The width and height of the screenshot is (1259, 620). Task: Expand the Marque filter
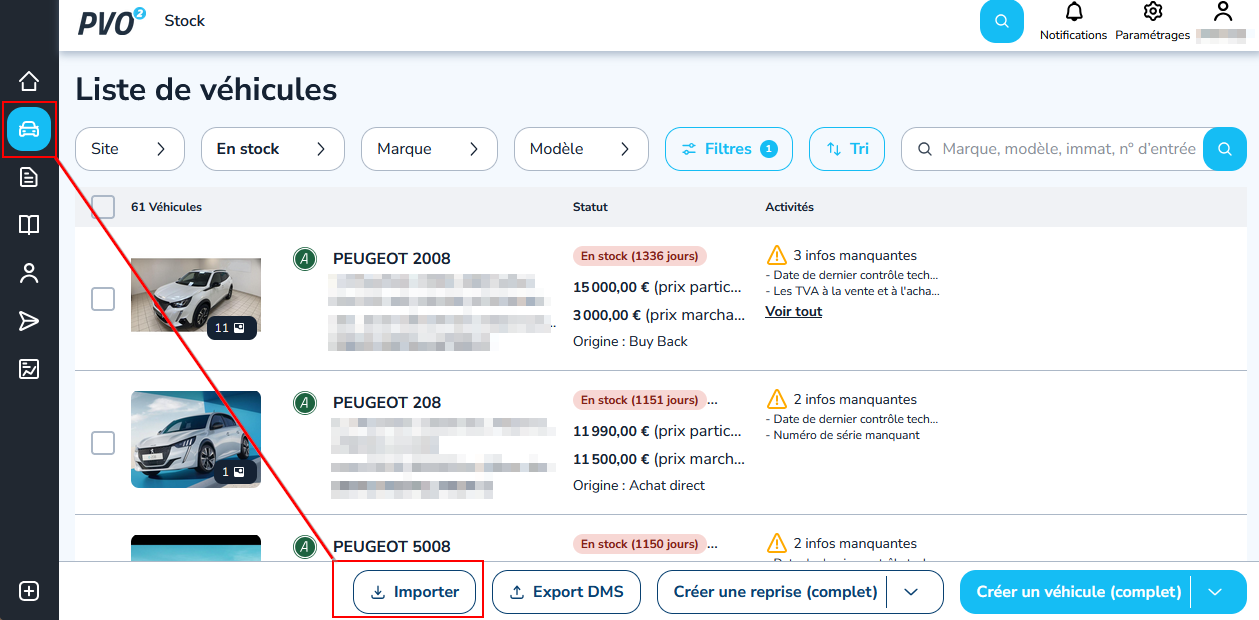[429, 149]
